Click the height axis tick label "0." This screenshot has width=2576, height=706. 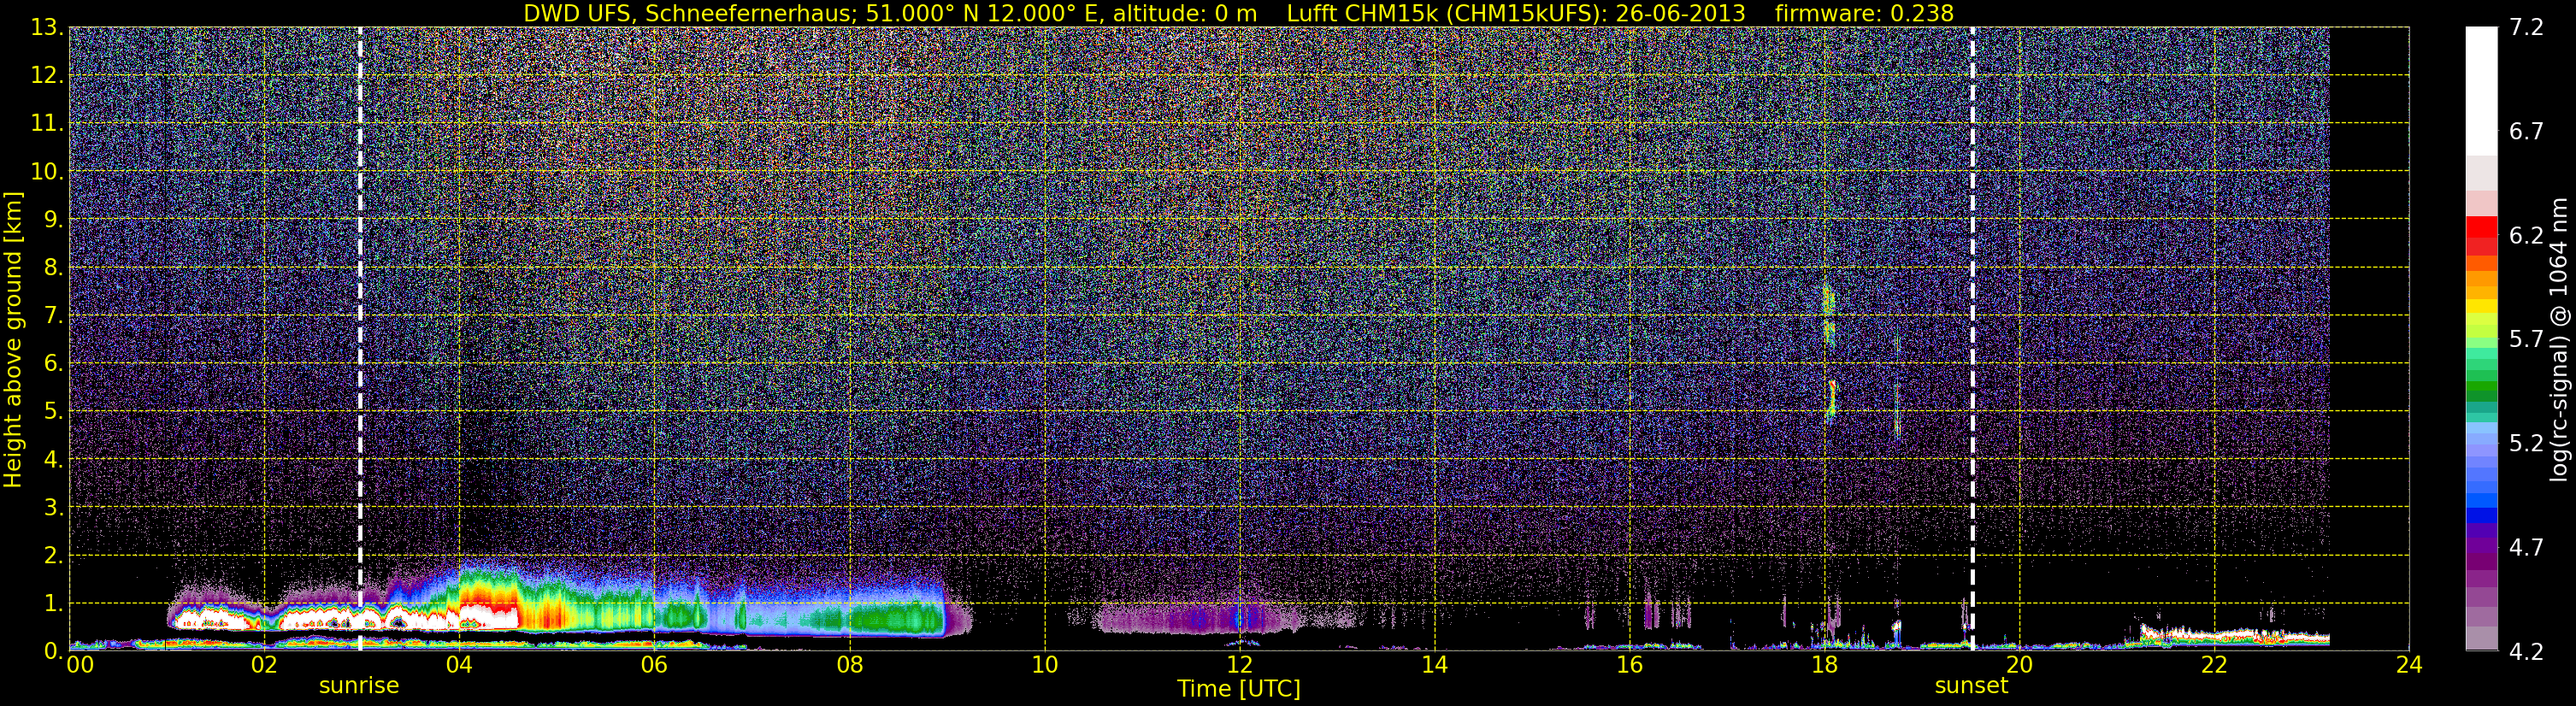pos(53,650)
